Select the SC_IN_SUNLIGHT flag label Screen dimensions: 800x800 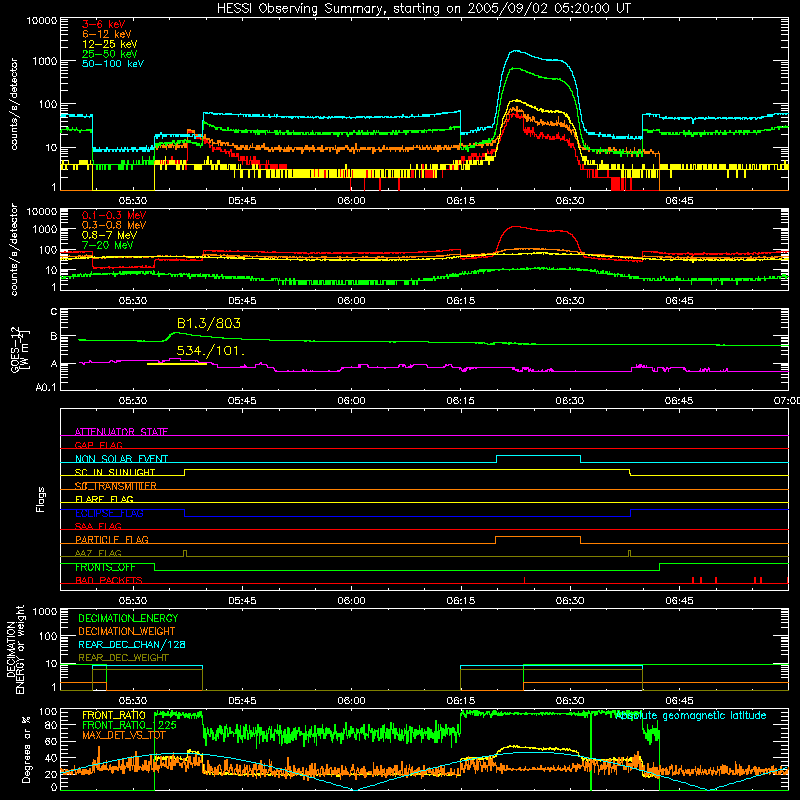point(115,472)
